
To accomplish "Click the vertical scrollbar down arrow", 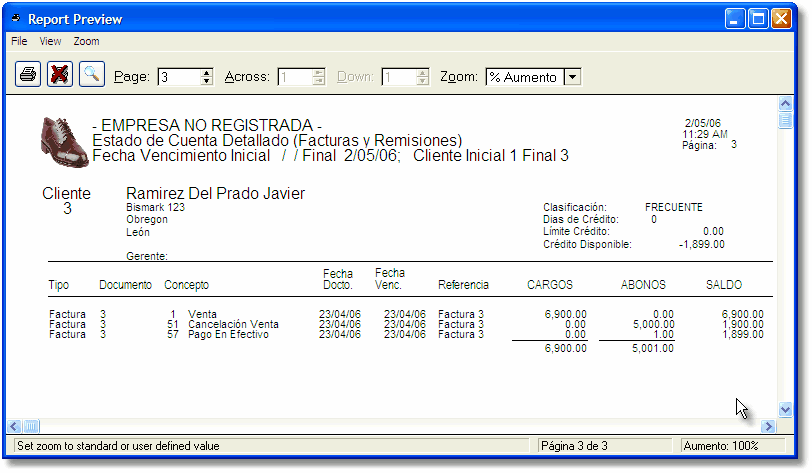I will pyautogui.click(x=785, y=409).
